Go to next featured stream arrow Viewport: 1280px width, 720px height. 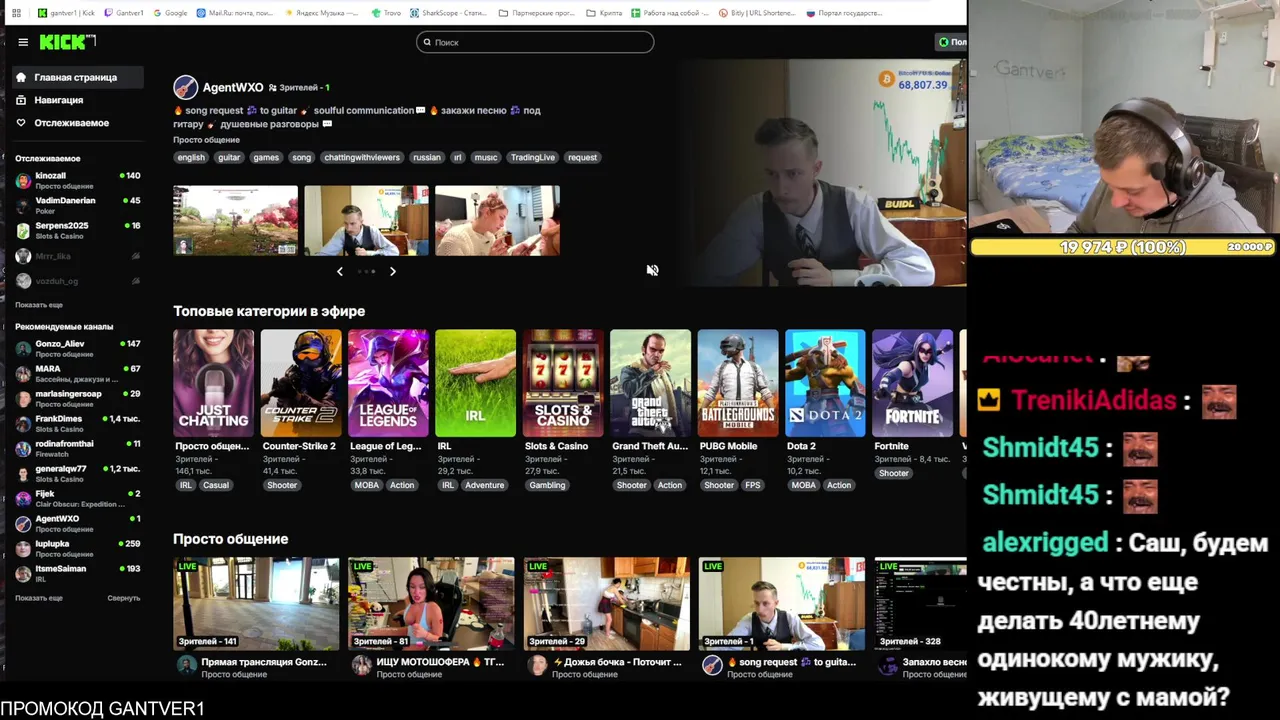point(392,271)
